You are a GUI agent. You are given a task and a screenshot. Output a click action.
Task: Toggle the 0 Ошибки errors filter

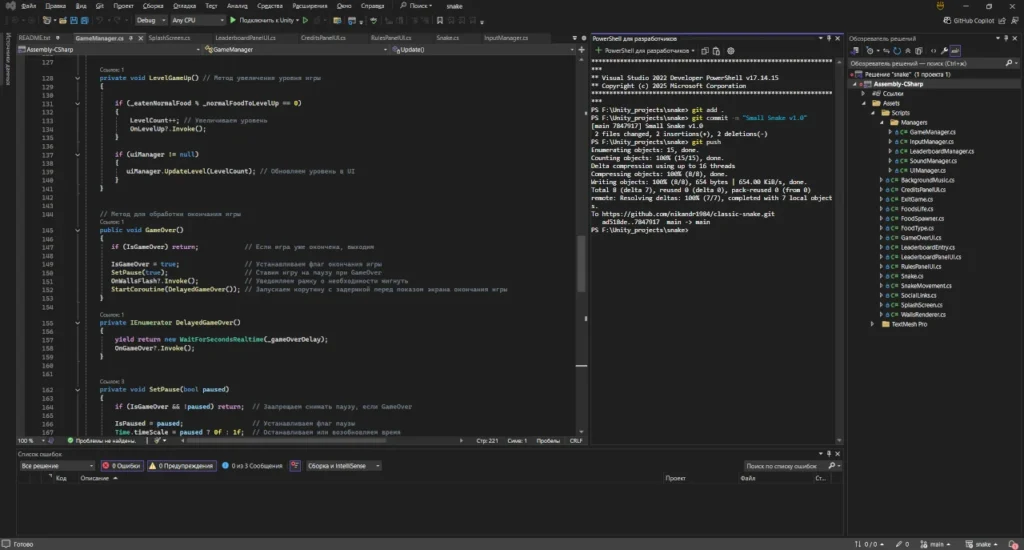(x=121, y=466)
